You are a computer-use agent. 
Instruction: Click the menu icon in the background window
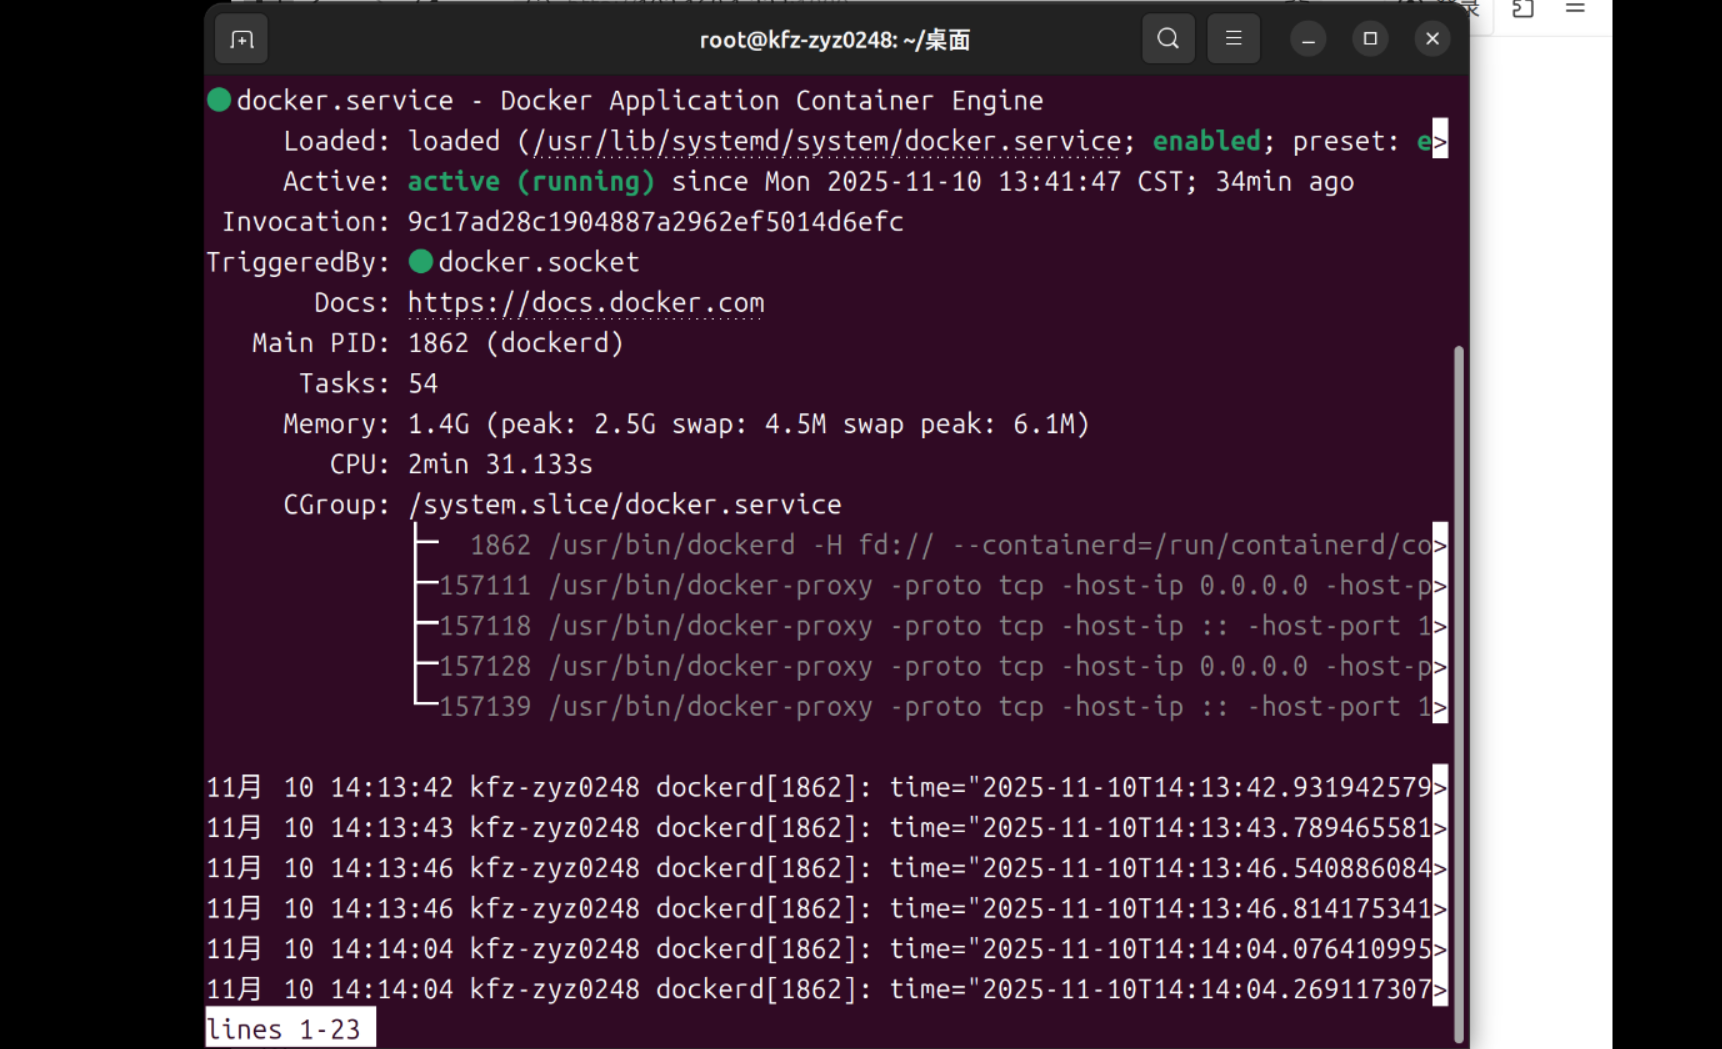(x=1575, y=8)
